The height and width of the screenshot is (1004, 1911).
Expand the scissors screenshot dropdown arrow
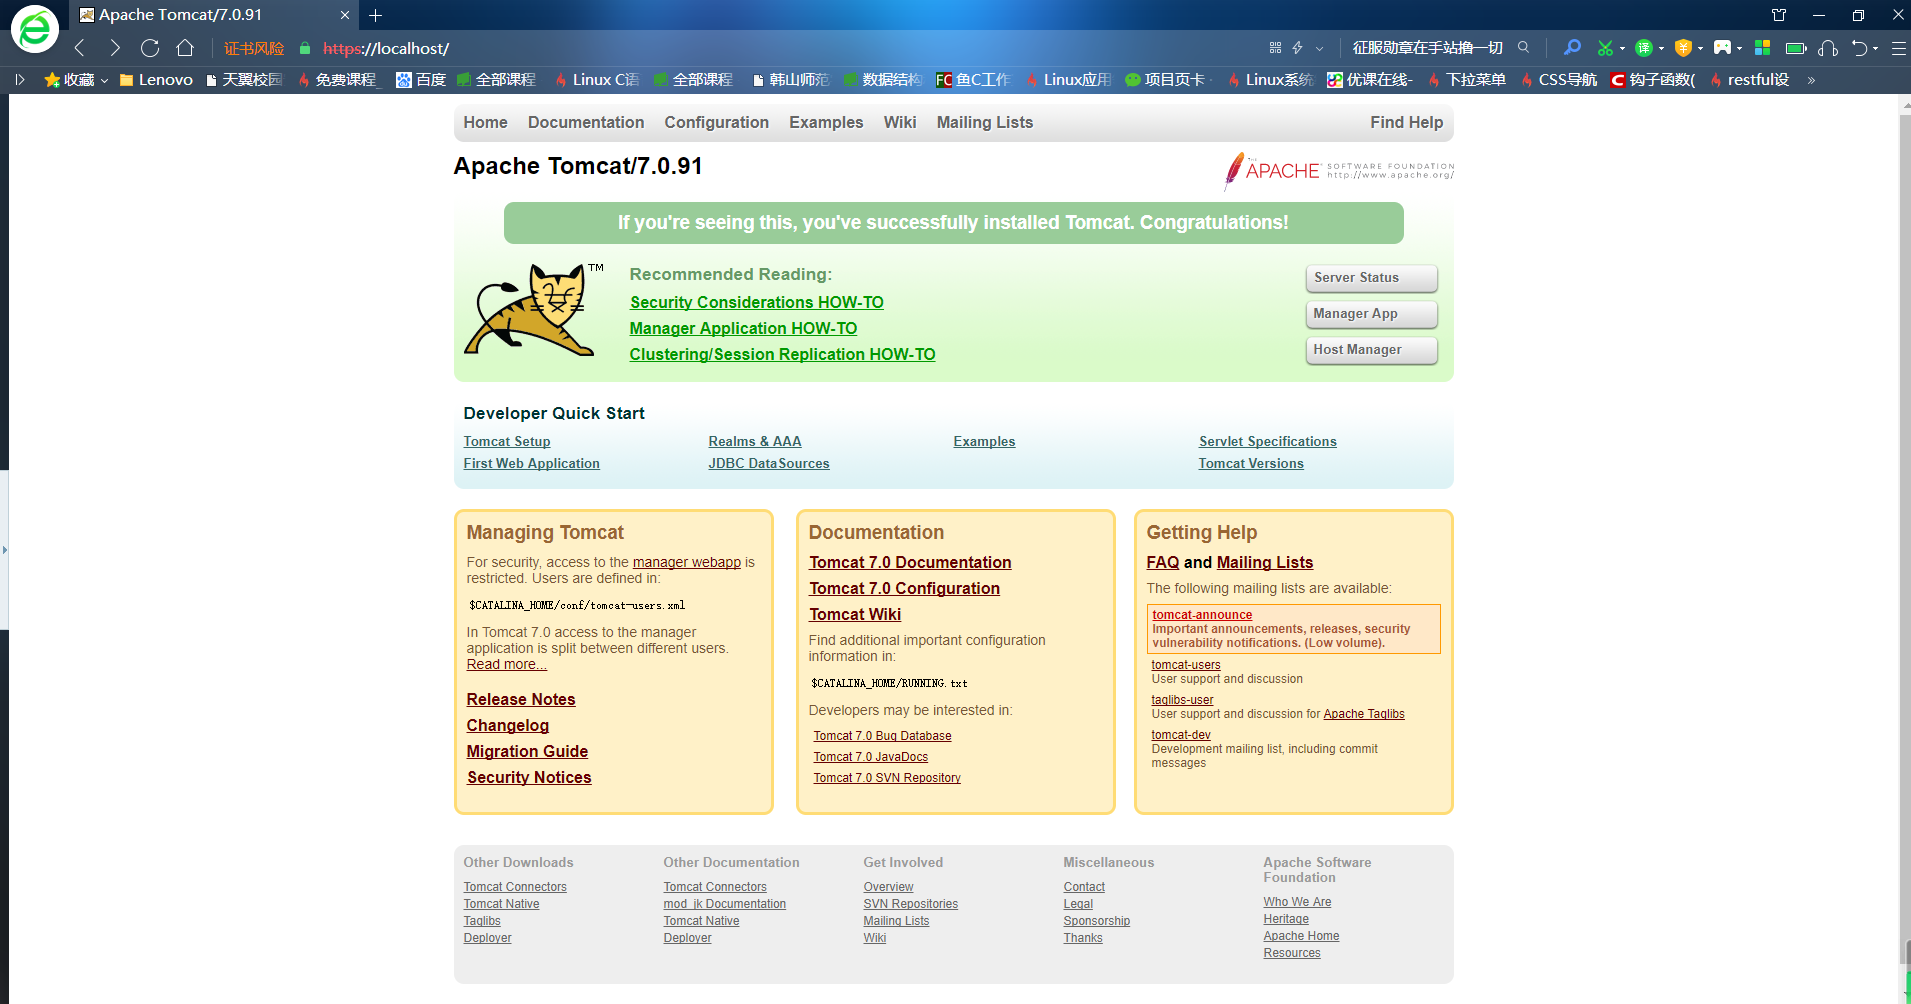pos(1622,48)
